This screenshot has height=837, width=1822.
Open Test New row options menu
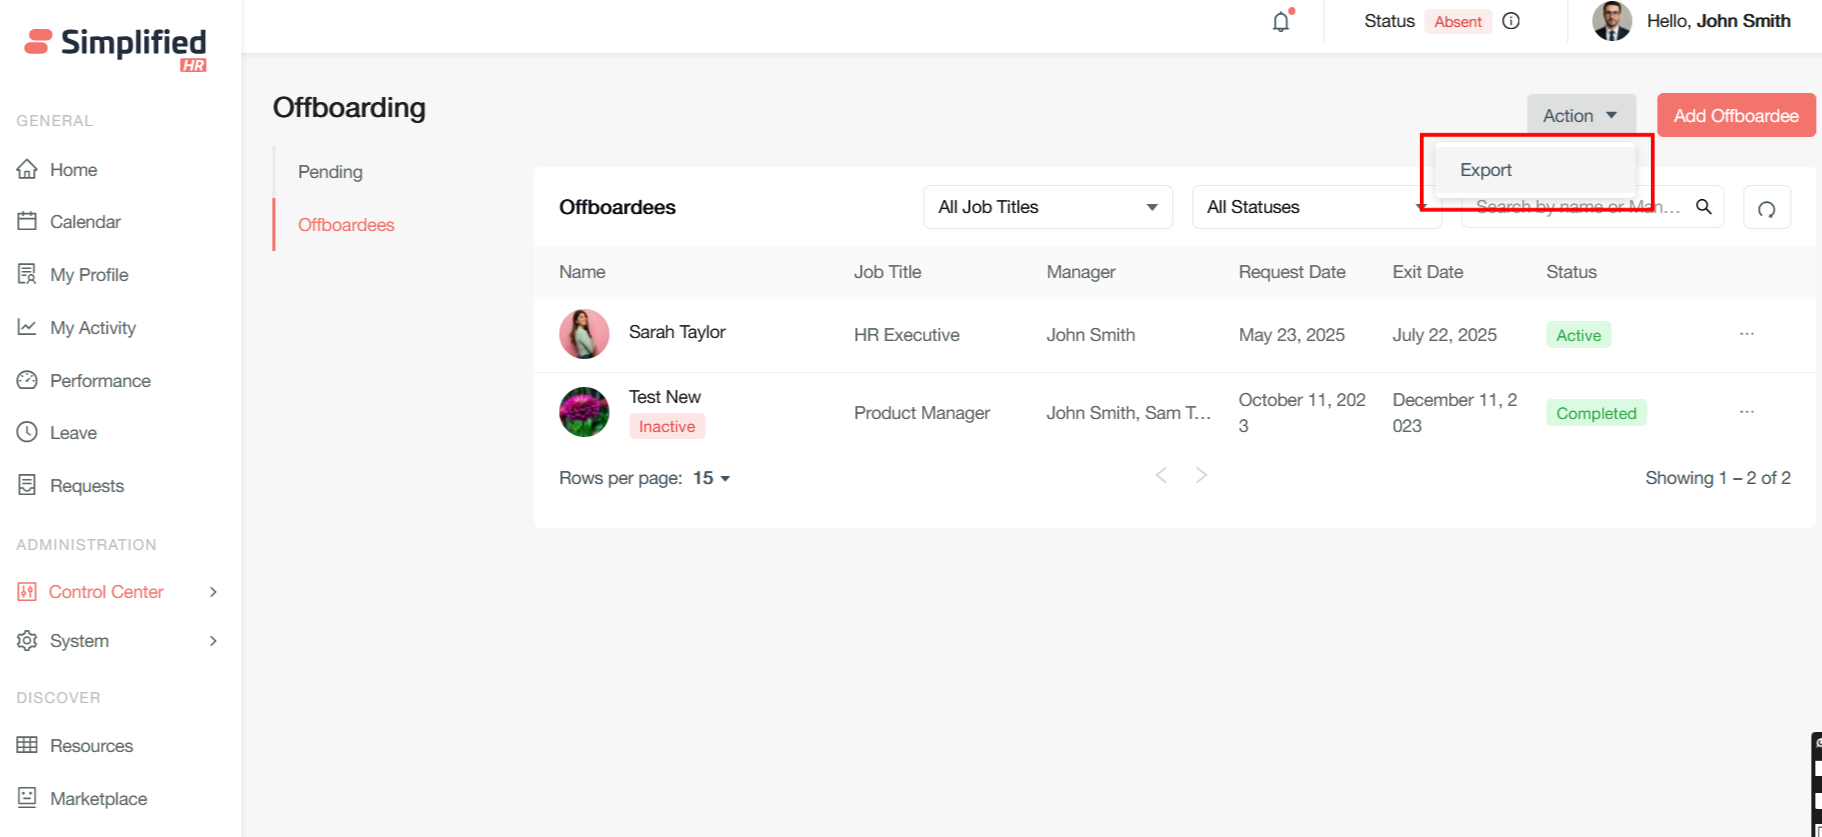[x=1746, y=412]
